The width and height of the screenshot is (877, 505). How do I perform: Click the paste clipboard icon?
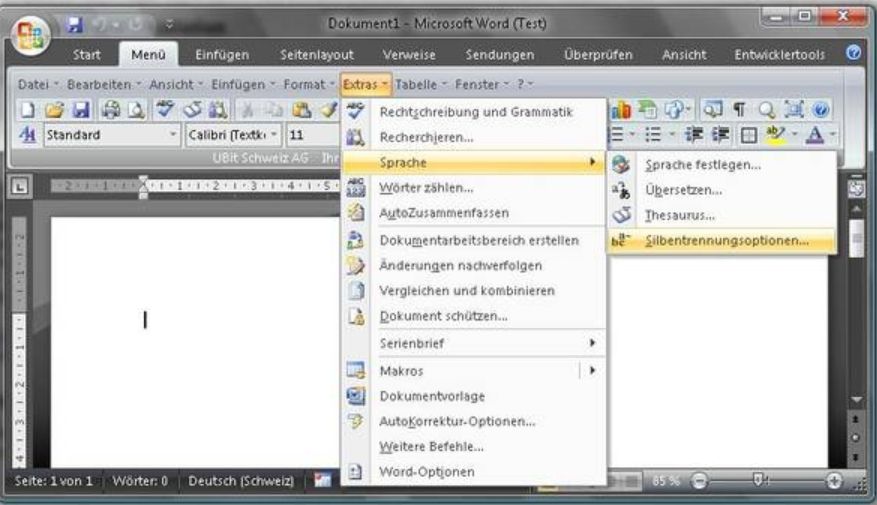301,110
